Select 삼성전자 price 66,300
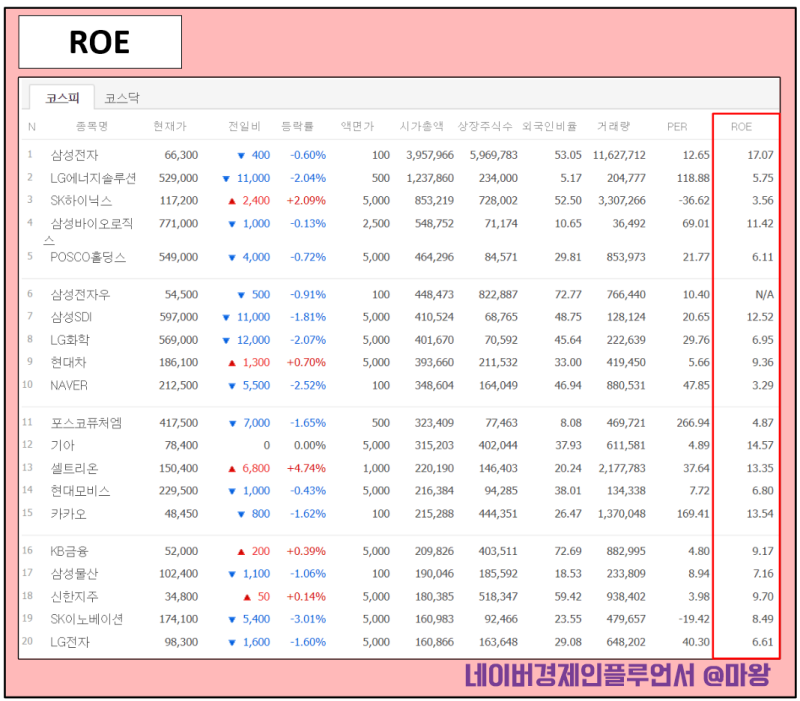Screen dimensions: 800x701 tap(181, 155)
